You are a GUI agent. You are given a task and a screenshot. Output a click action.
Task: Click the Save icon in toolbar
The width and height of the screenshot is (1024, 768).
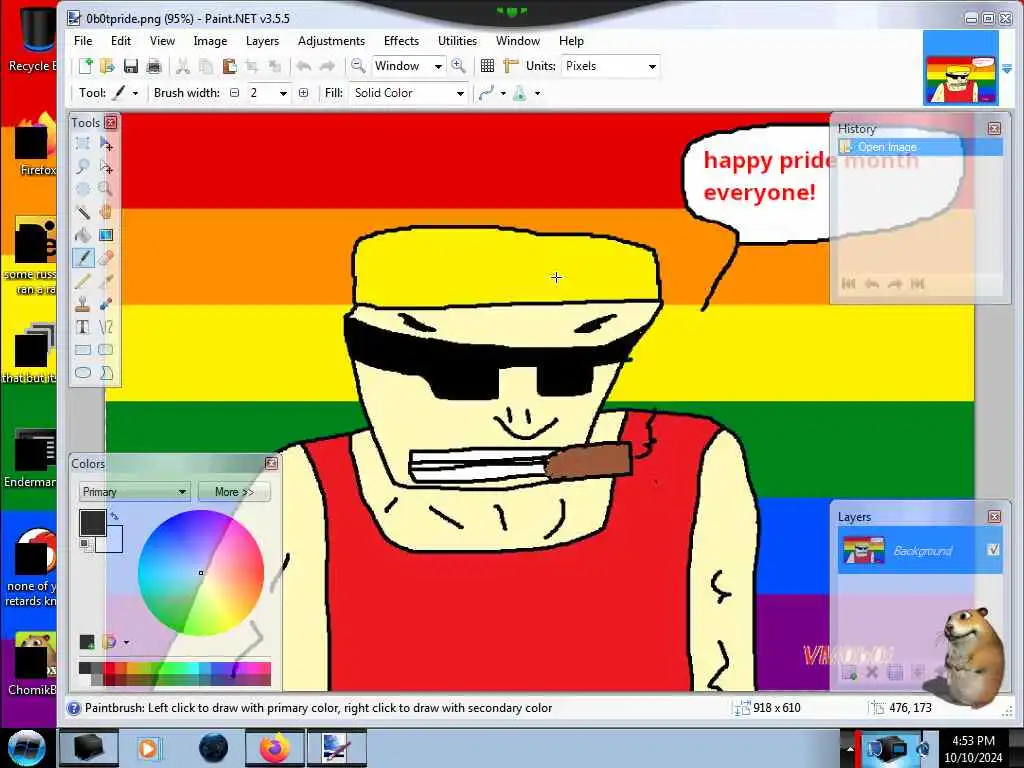(x=131, y=66)
